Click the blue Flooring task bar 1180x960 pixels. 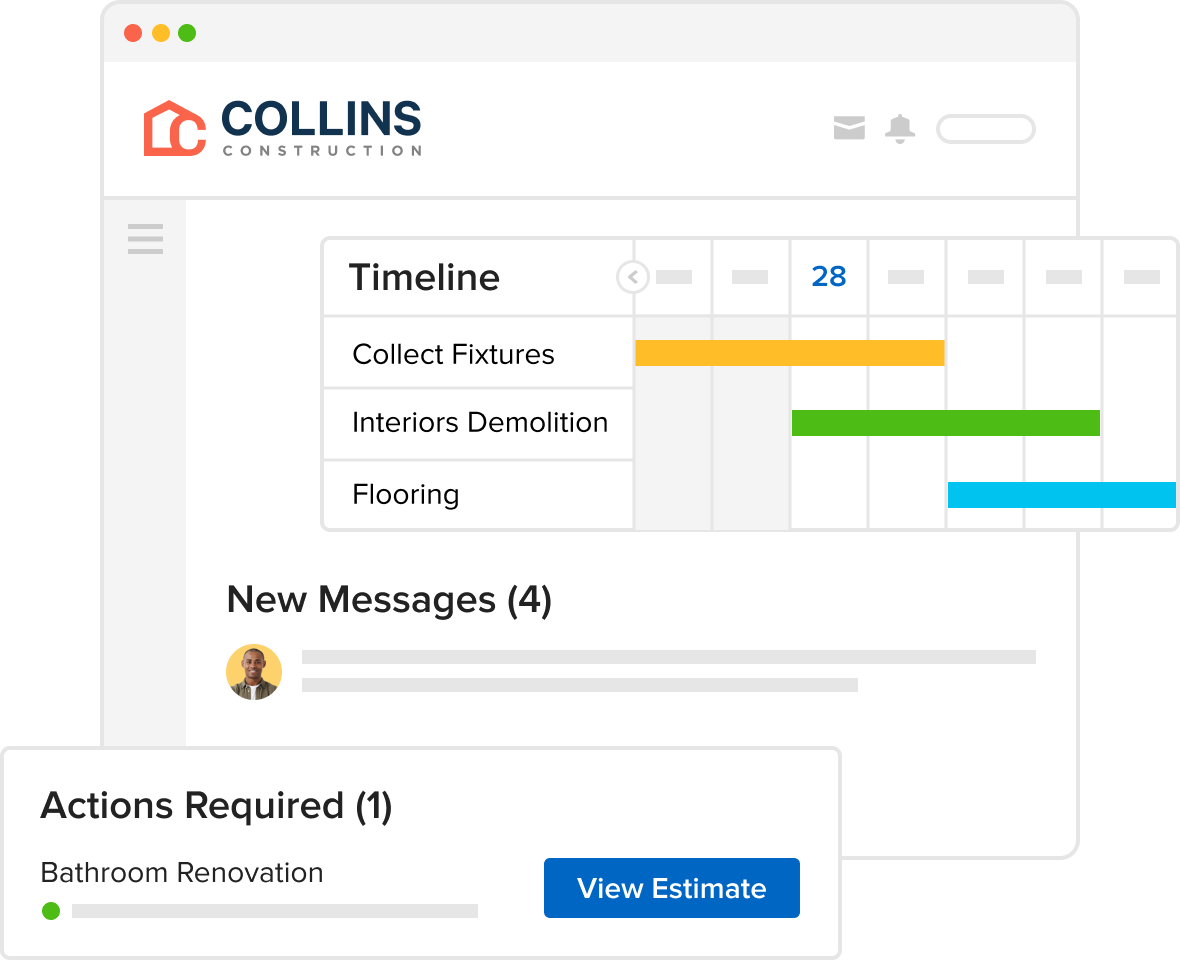(x=1061, y=495)
